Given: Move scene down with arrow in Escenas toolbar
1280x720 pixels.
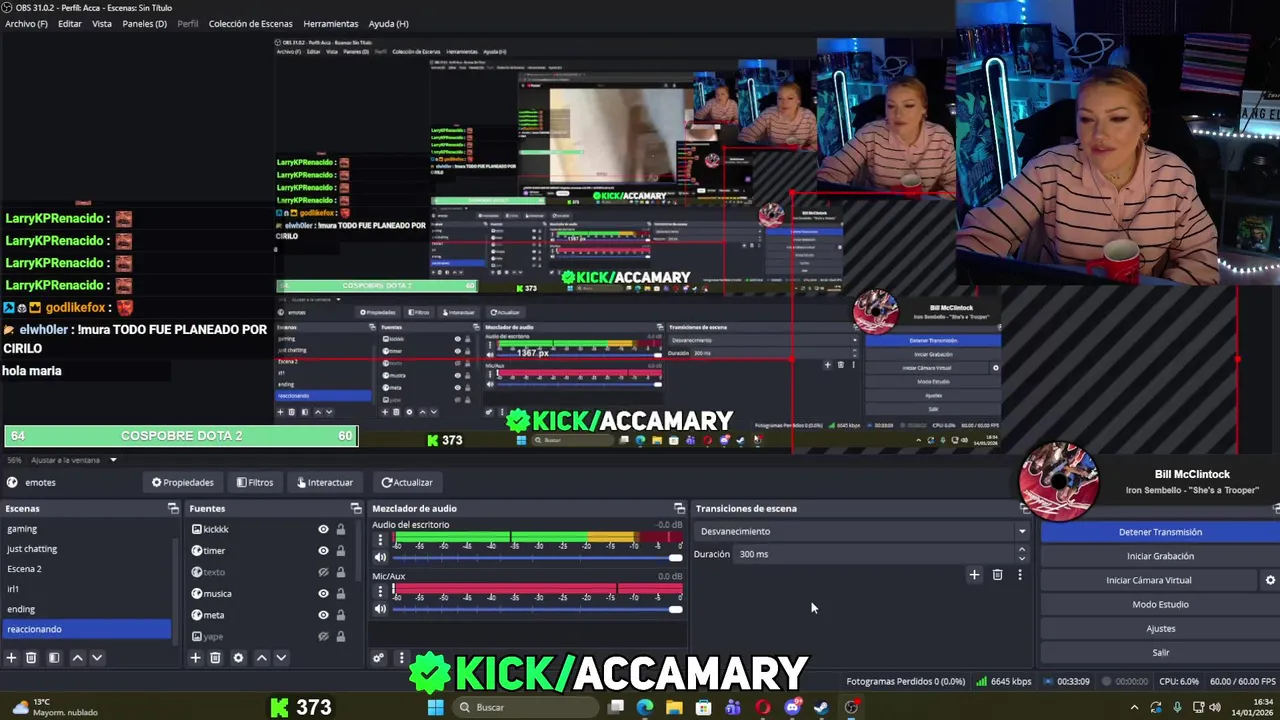Looking at the screenshot, I should 97,658.
